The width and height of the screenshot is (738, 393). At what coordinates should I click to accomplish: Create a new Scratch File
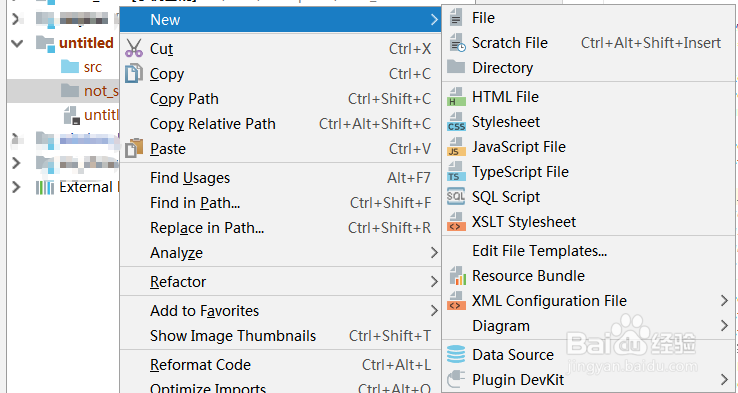[x=589, y=43]
